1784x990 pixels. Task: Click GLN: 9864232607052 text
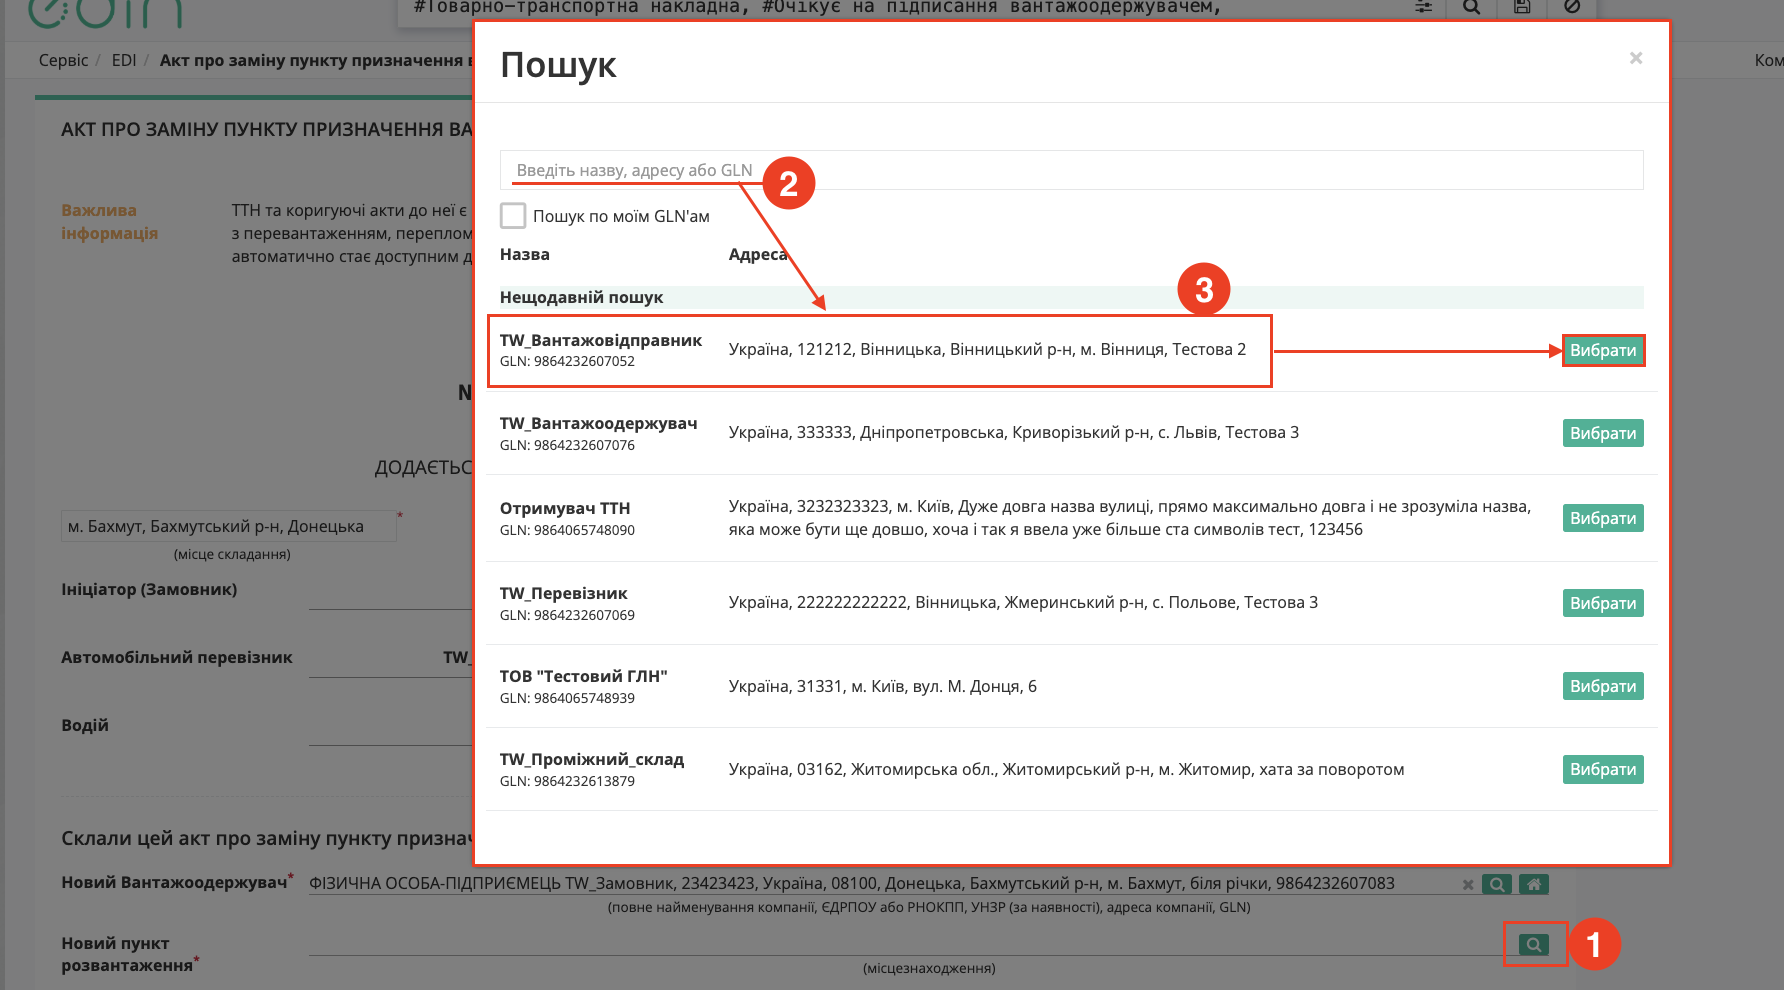tap(567, 361)
